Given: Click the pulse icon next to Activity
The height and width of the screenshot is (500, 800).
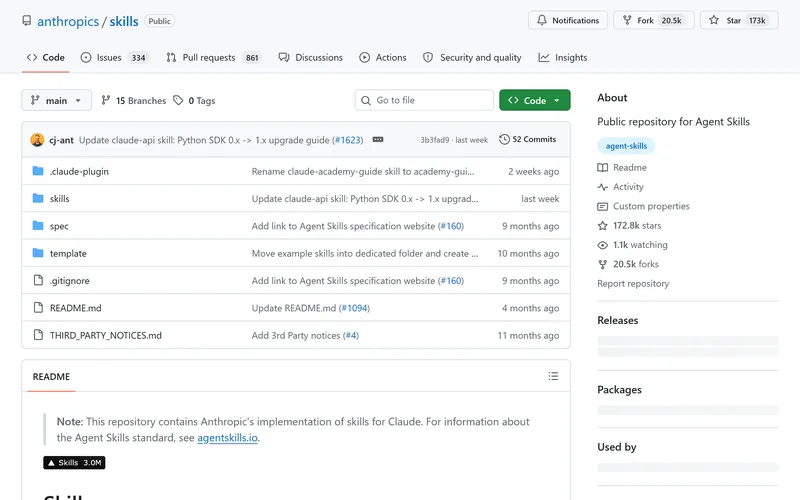Looking at the screenshot, I should tap(603, 187).
